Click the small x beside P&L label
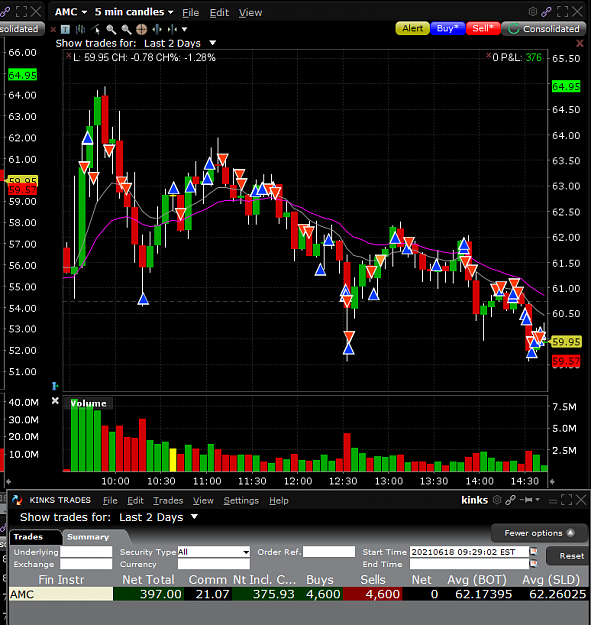This screenshot has width=591, height=625. (489, 56)
